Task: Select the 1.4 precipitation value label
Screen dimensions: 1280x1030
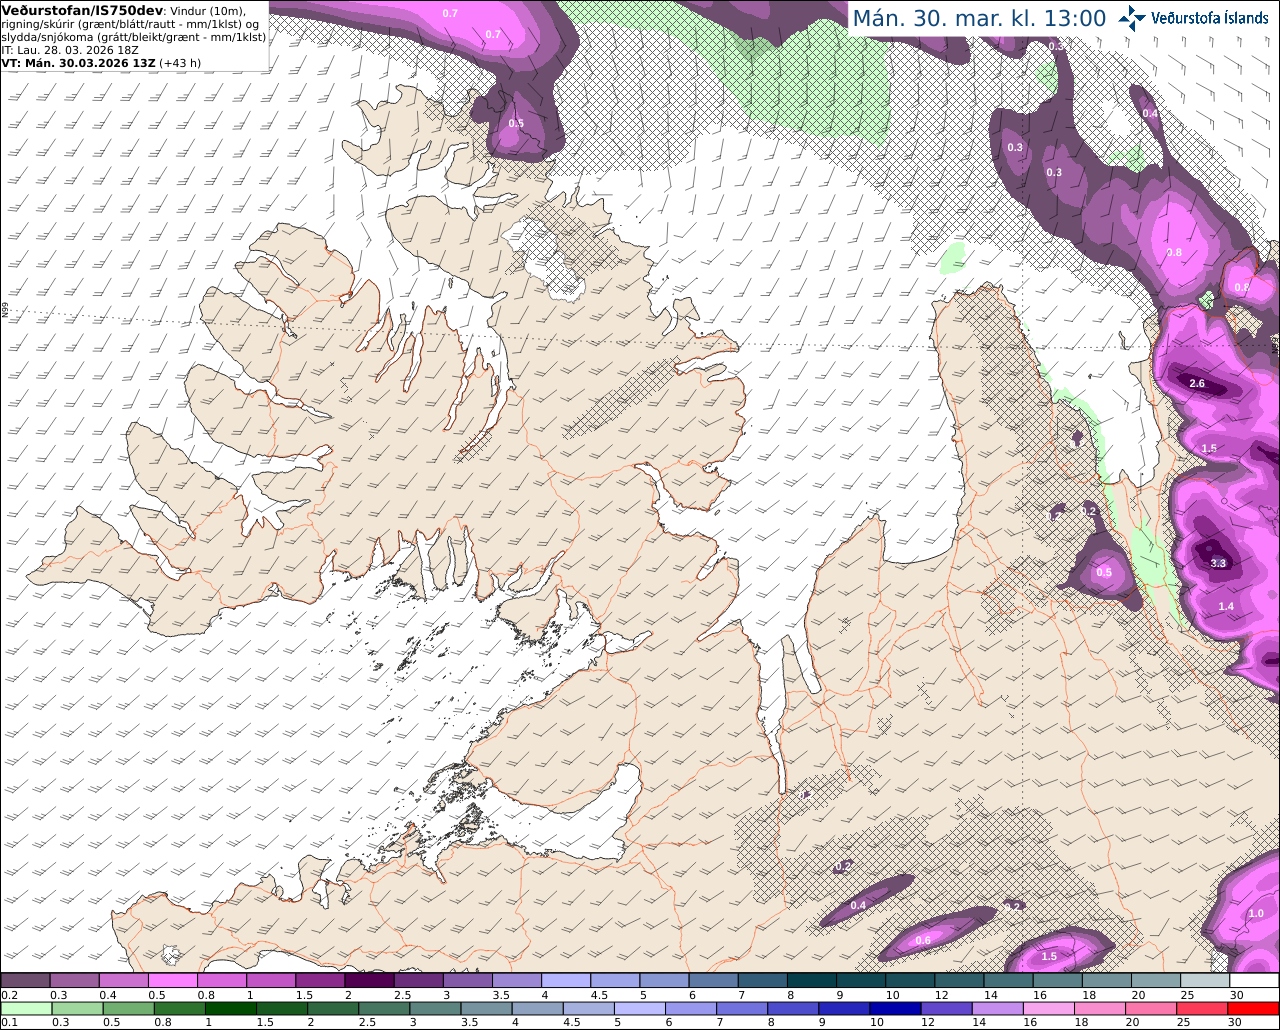Action: point(1226,606)
